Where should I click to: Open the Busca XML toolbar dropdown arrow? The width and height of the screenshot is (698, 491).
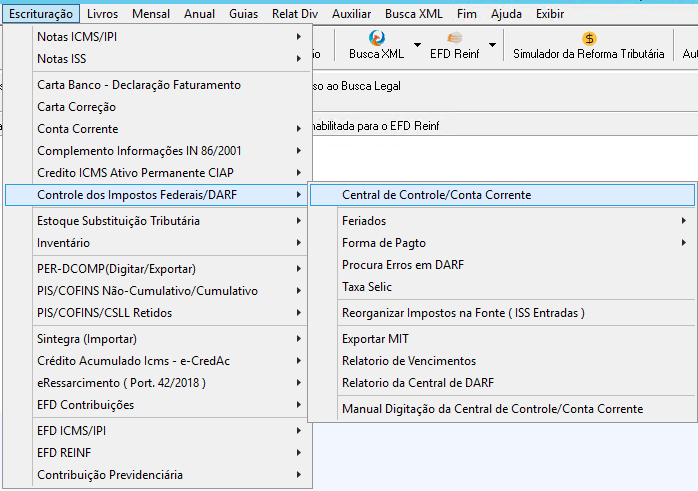[417, 45]
